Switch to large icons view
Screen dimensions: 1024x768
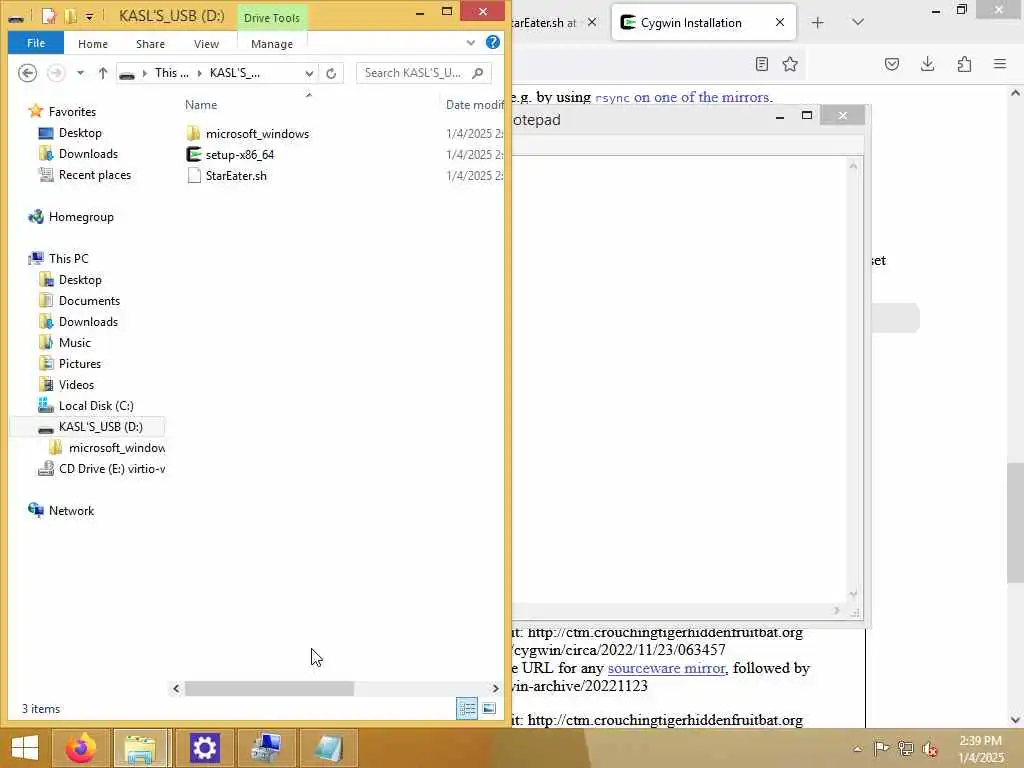tap(489, 709)
